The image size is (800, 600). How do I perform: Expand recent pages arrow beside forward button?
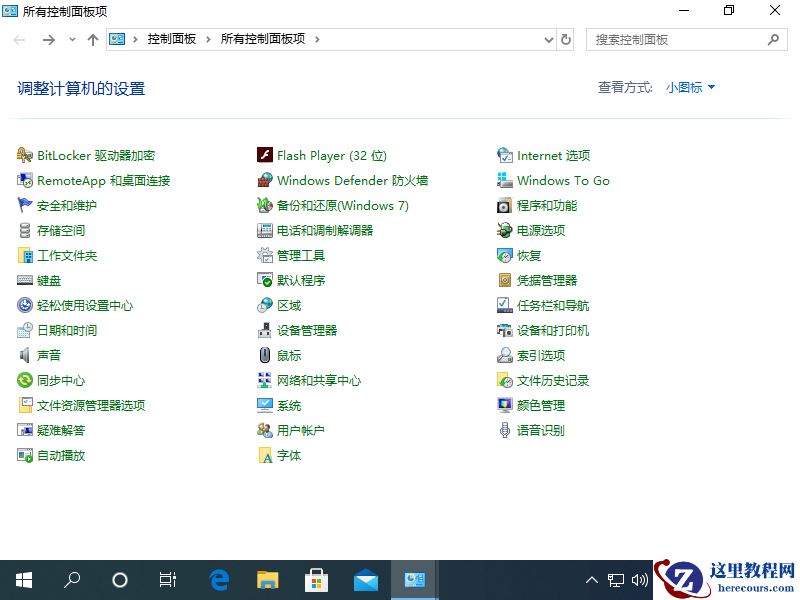71,40
